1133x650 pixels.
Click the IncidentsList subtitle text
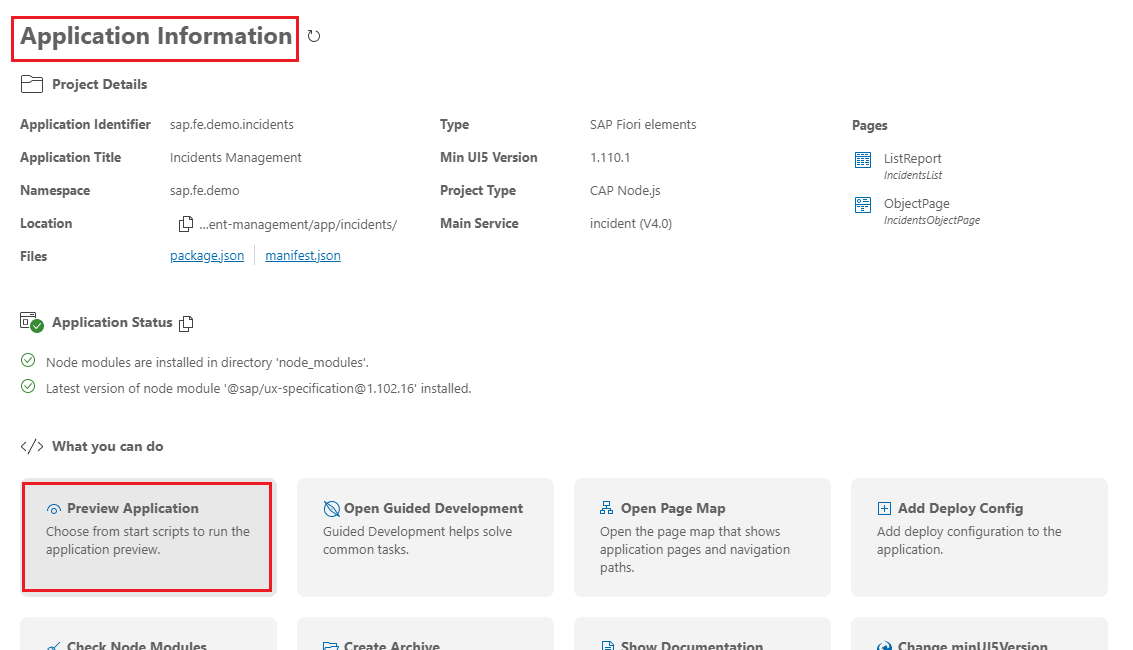tap(913, 176)
